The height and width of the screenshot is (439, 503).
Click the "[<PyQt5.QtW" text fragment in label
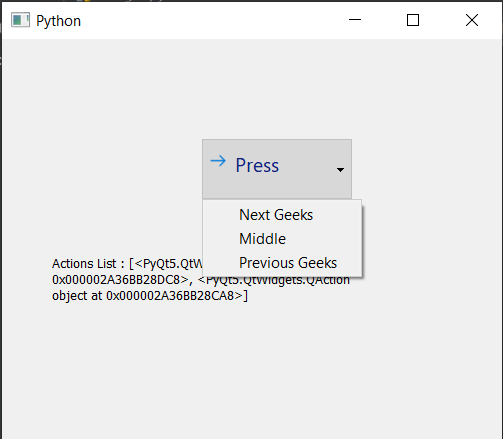coord(166,264)
